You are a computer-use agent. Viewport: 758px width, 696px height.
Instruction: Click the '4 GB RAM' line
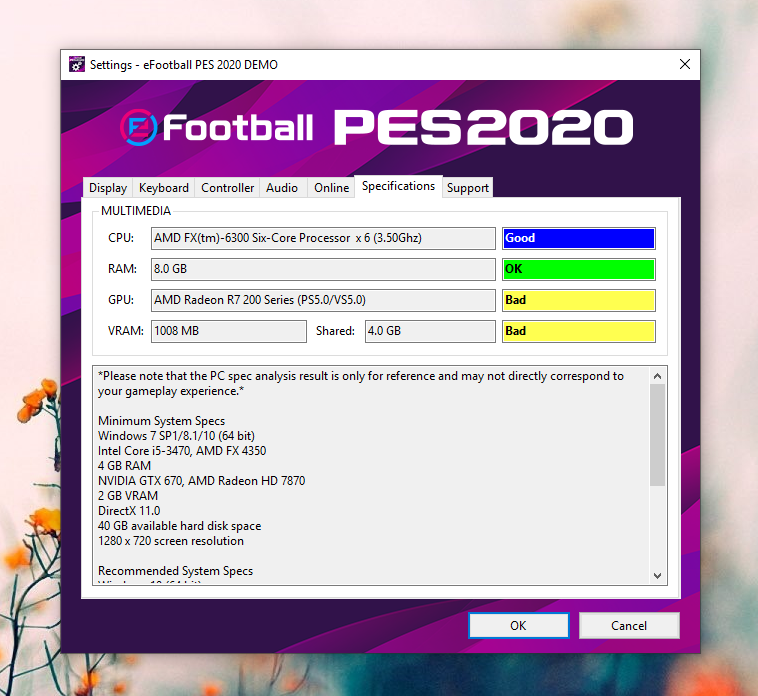coord(124,466)
